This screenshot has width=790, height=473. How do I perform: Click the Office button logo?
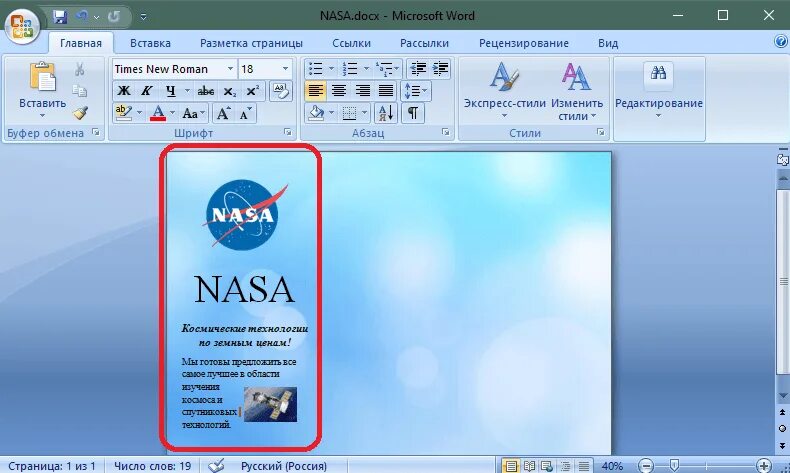[22, 25]
